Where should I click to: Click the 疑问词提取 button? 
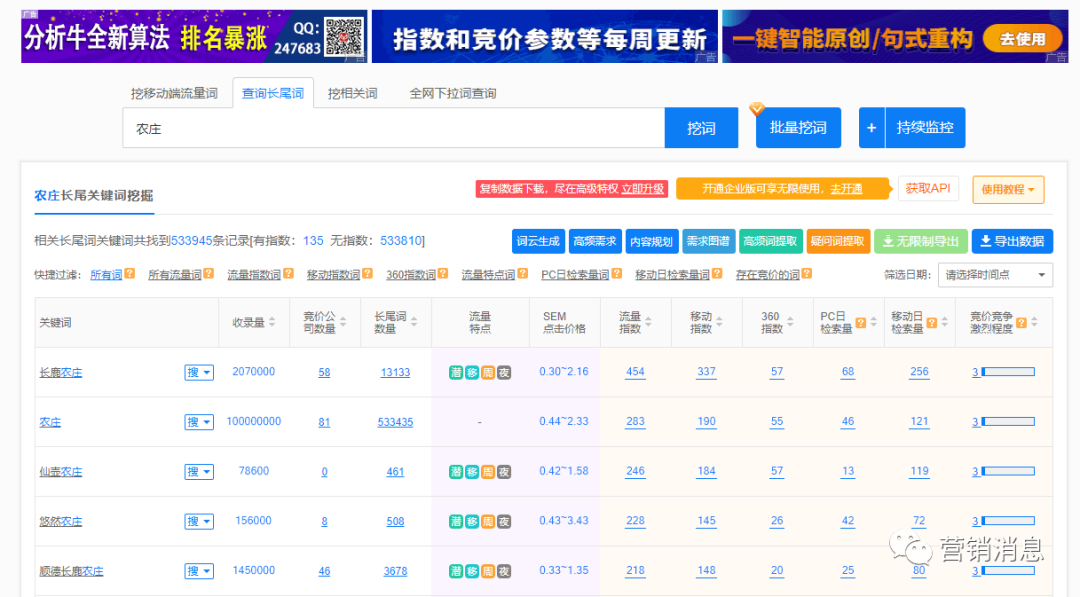pos(838,241)
